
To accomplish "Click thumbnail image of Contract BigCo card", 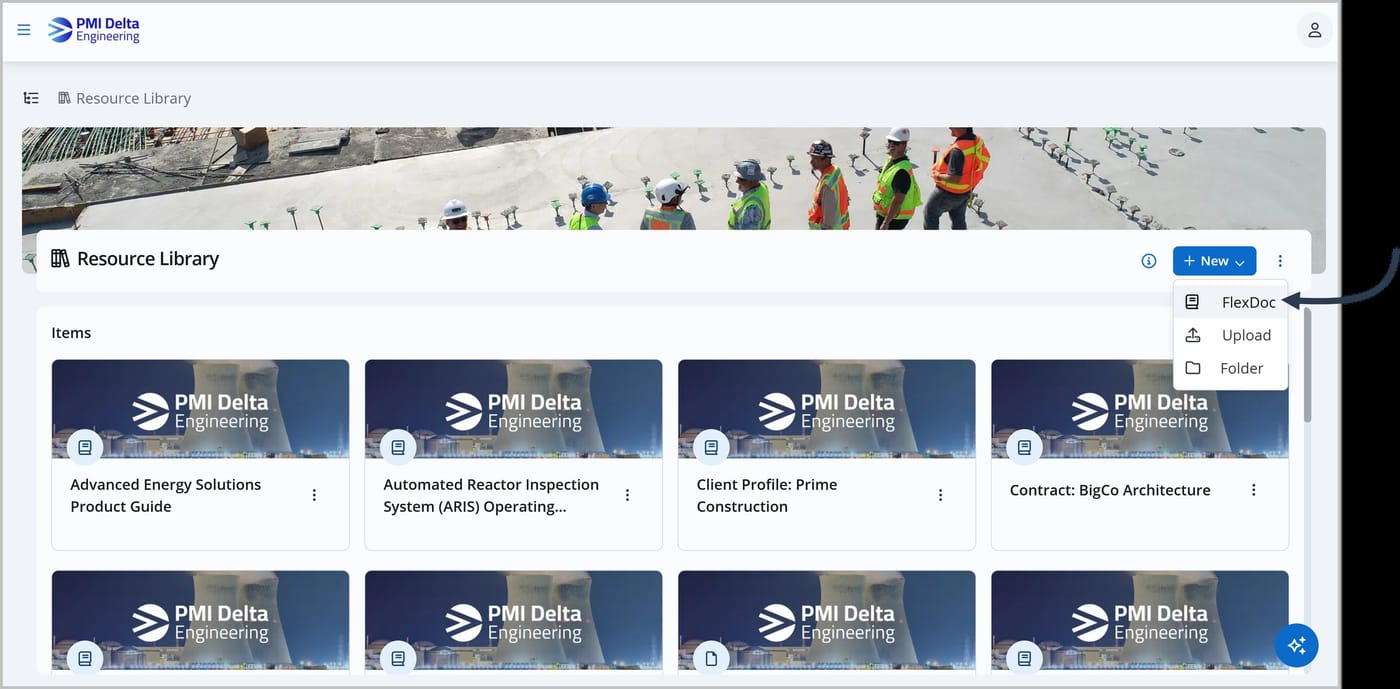I will (1139, 409).
